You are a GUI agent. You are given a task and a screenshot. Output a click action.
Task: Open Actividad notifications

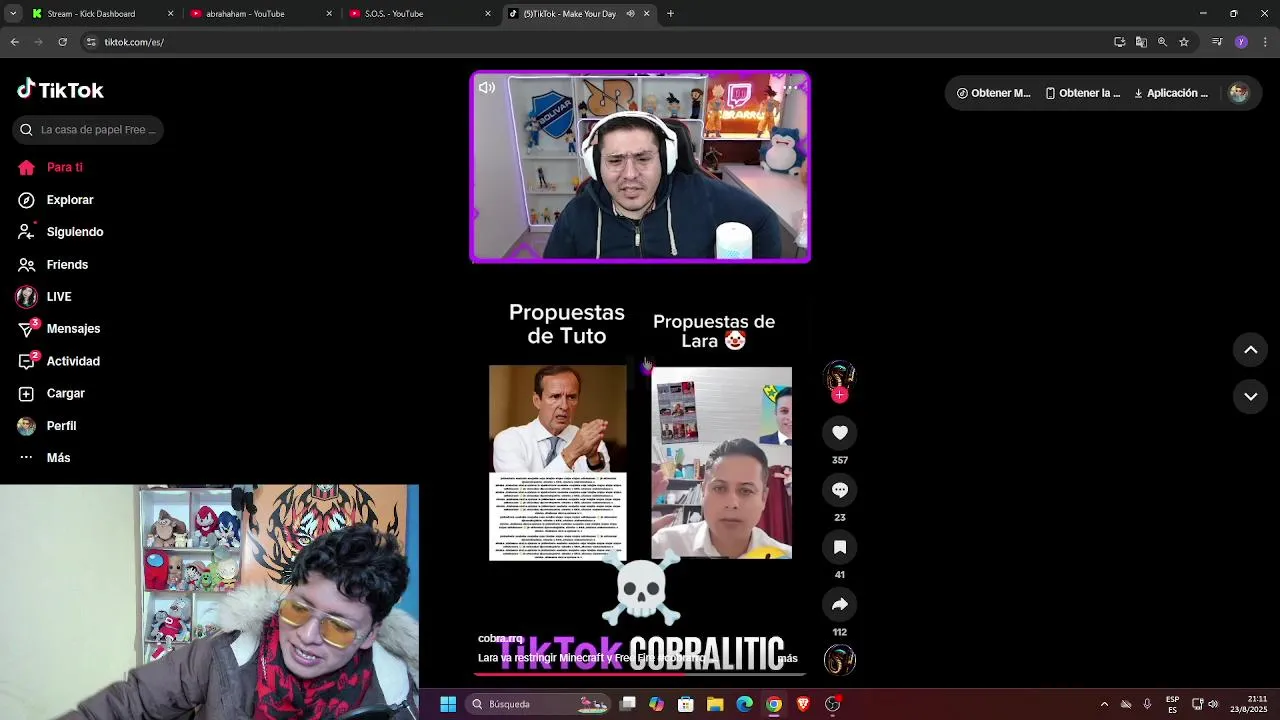(59, 361)
